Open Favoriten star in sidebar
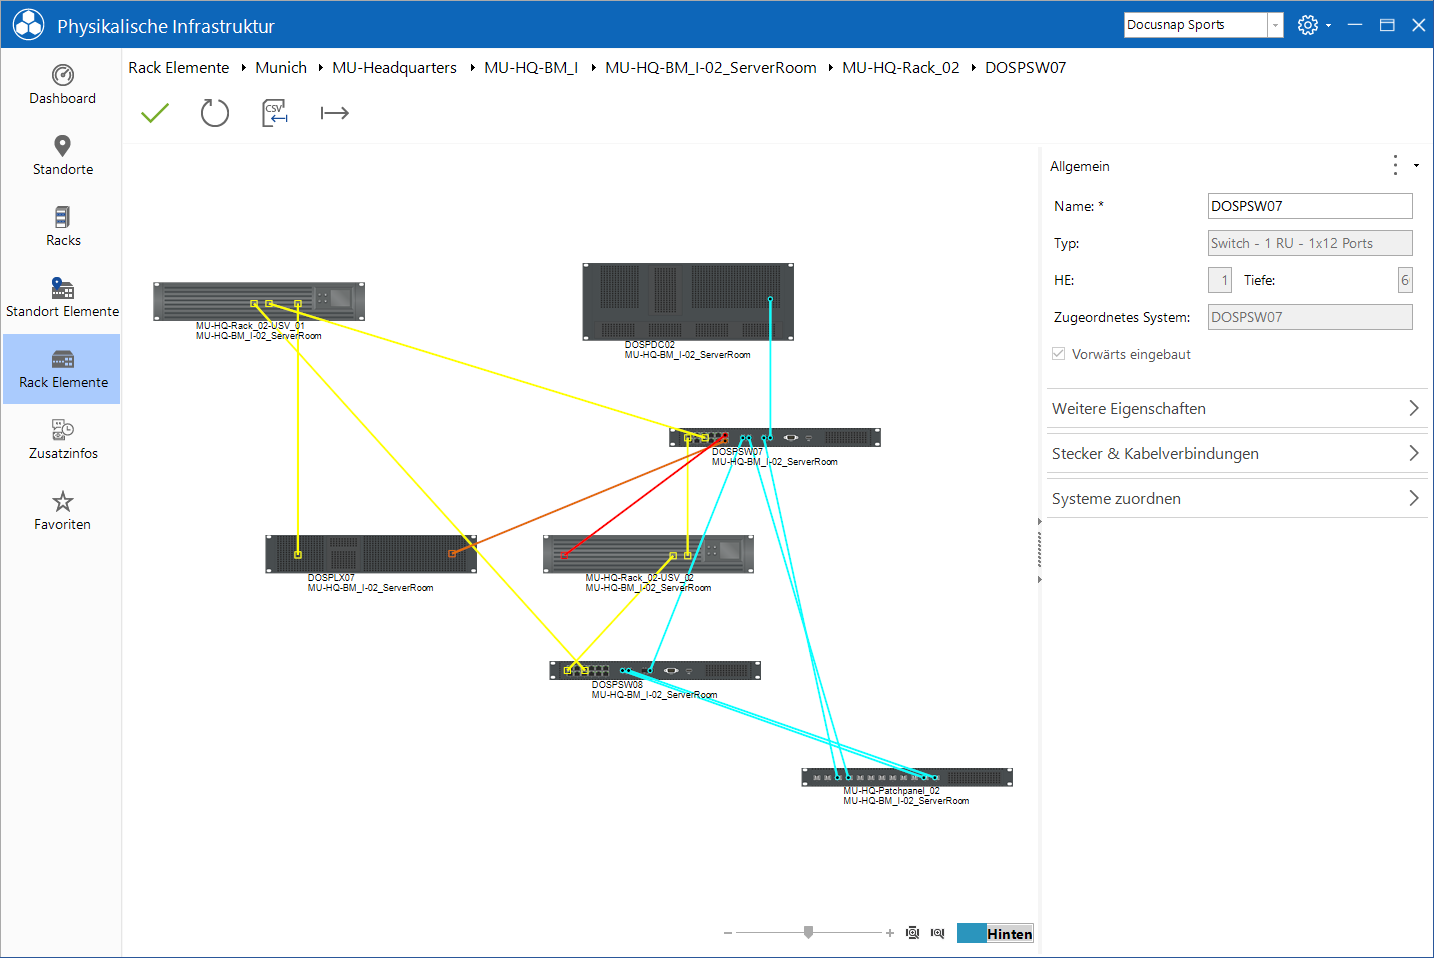This screenshot has width=1434, height=958. point(62,511)
